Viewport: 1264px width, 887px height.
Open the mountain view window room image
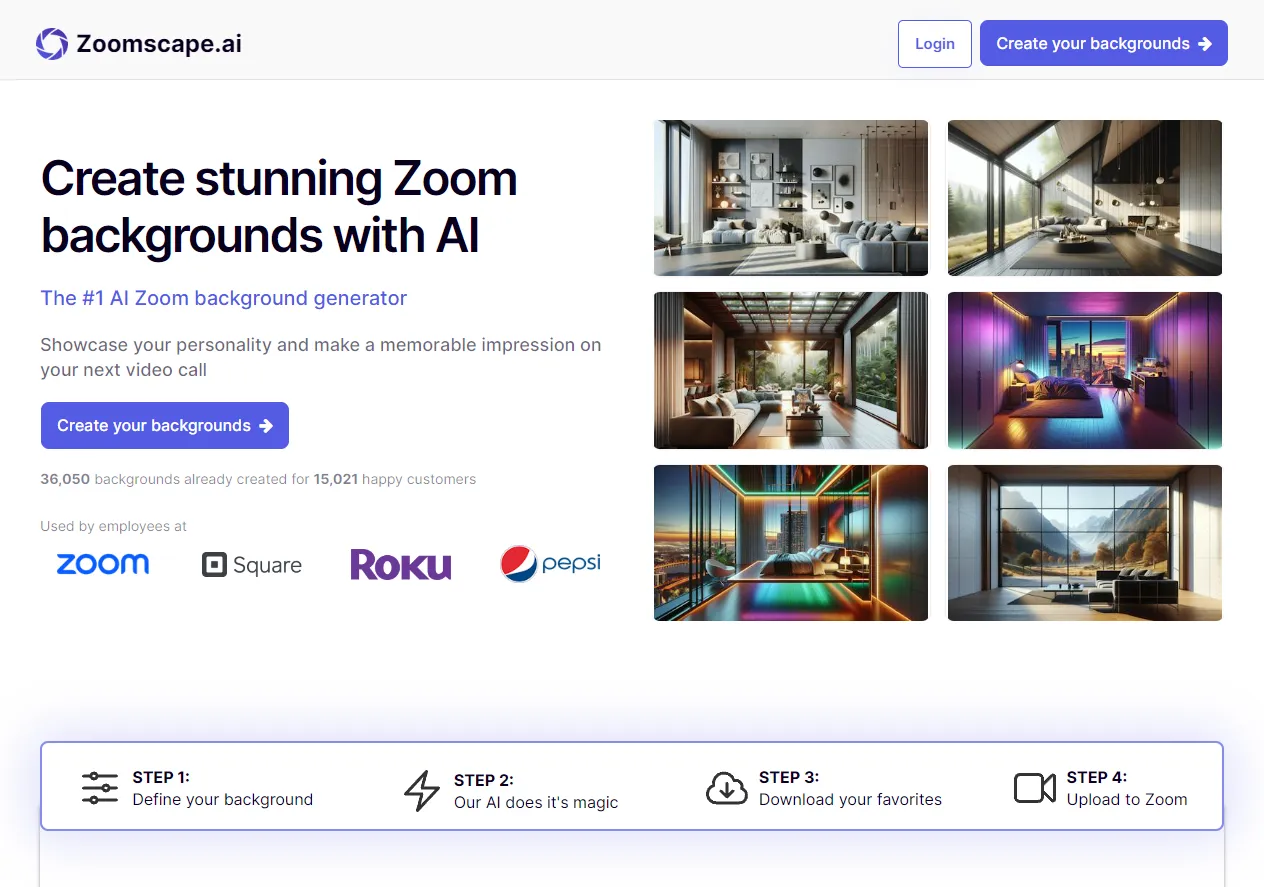pyautogui.click(x=1084, y=542)
